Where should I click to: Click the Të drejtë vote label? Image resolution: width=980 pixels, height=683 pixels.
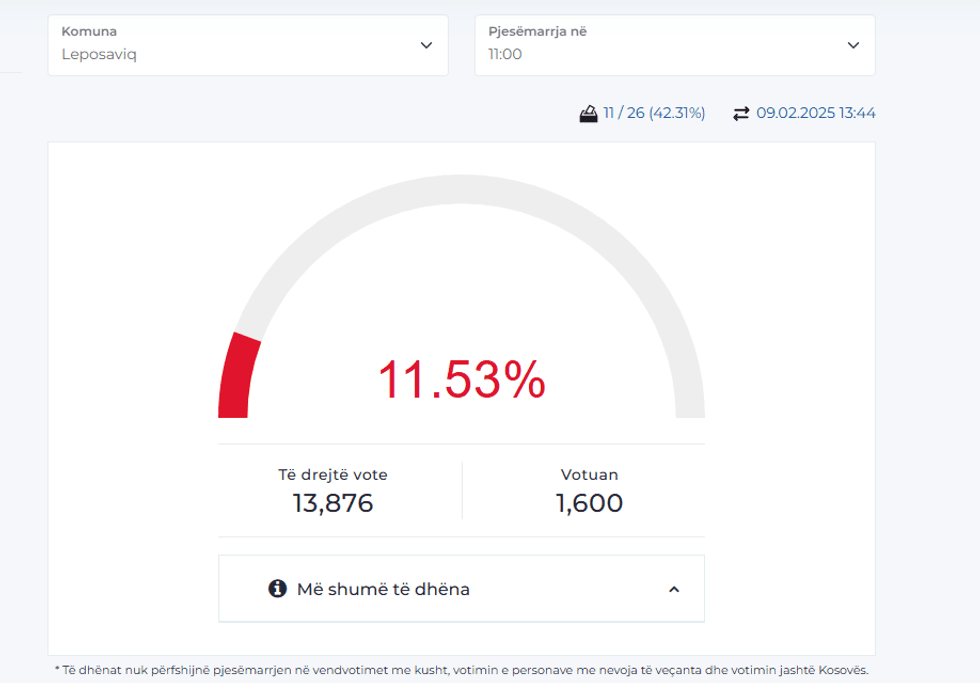click(x=333, y=475)
